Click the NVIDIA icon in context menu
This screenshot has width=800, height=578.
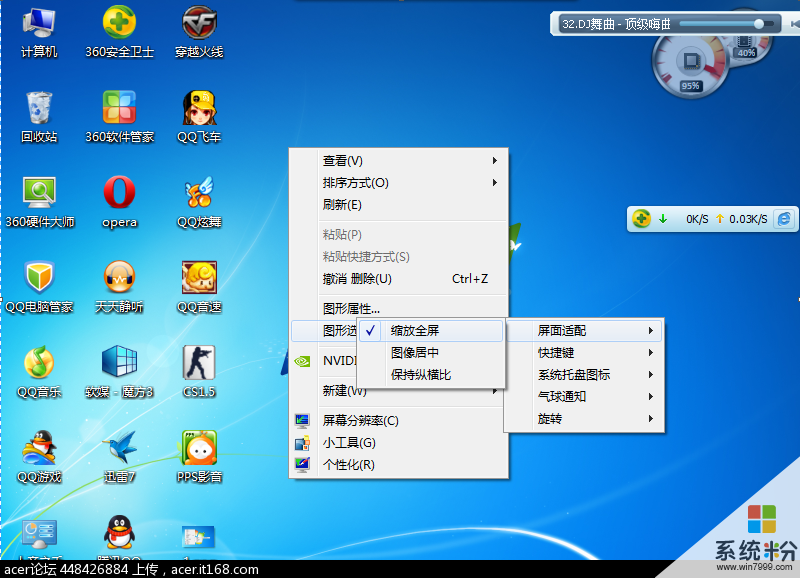(x=302, y=362)
